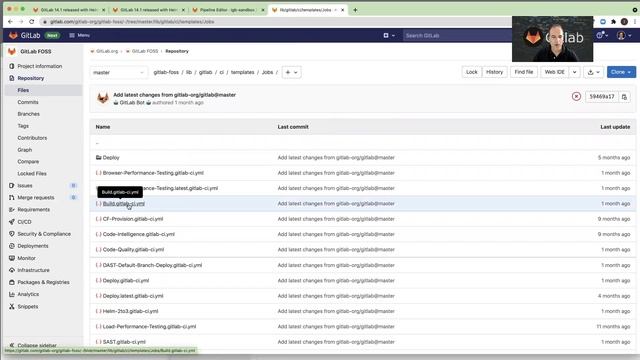The height and width of the screenshot is (360, 640).
Task: Open the download source code dropdown
Action: point(593,72)
